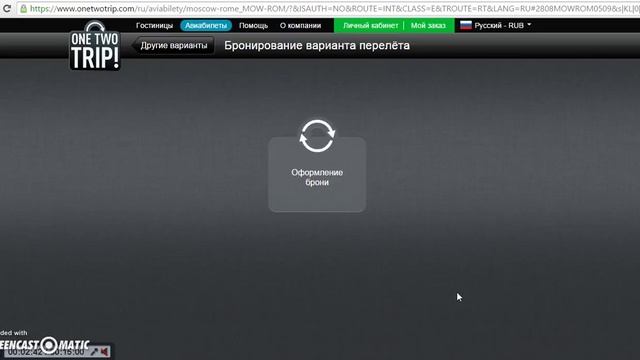Open the One Two Trip logo homepage

(95, 46)
